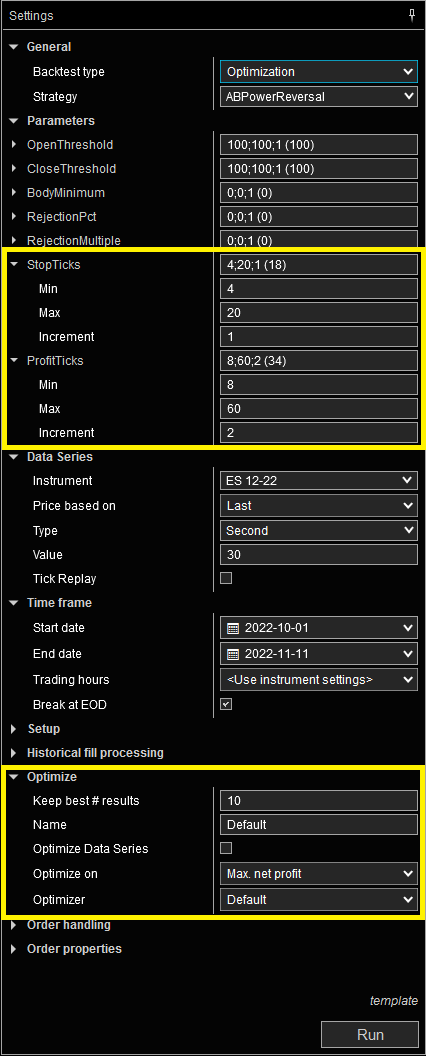Image resolution: width=426 pixels, height=1056 pixels.
Task: Expand Historical fill processing section
Action: click(14, 753)
